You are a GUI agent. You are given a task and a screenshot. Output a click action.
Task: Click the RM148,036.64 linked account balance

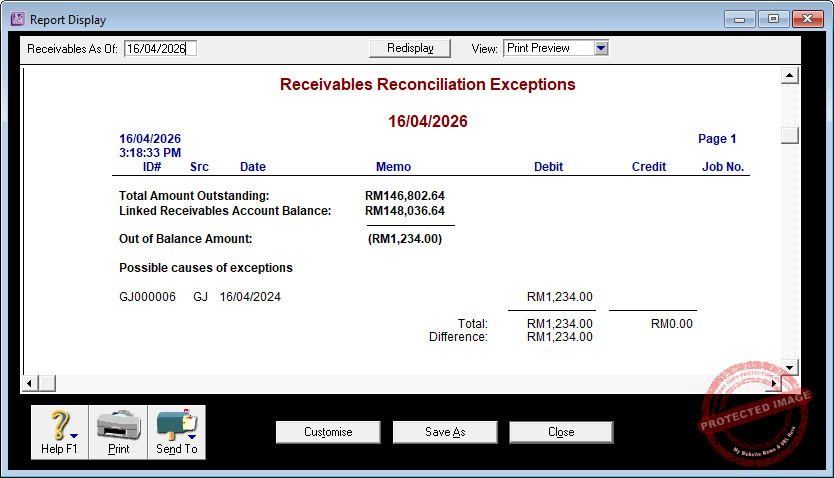405,211
